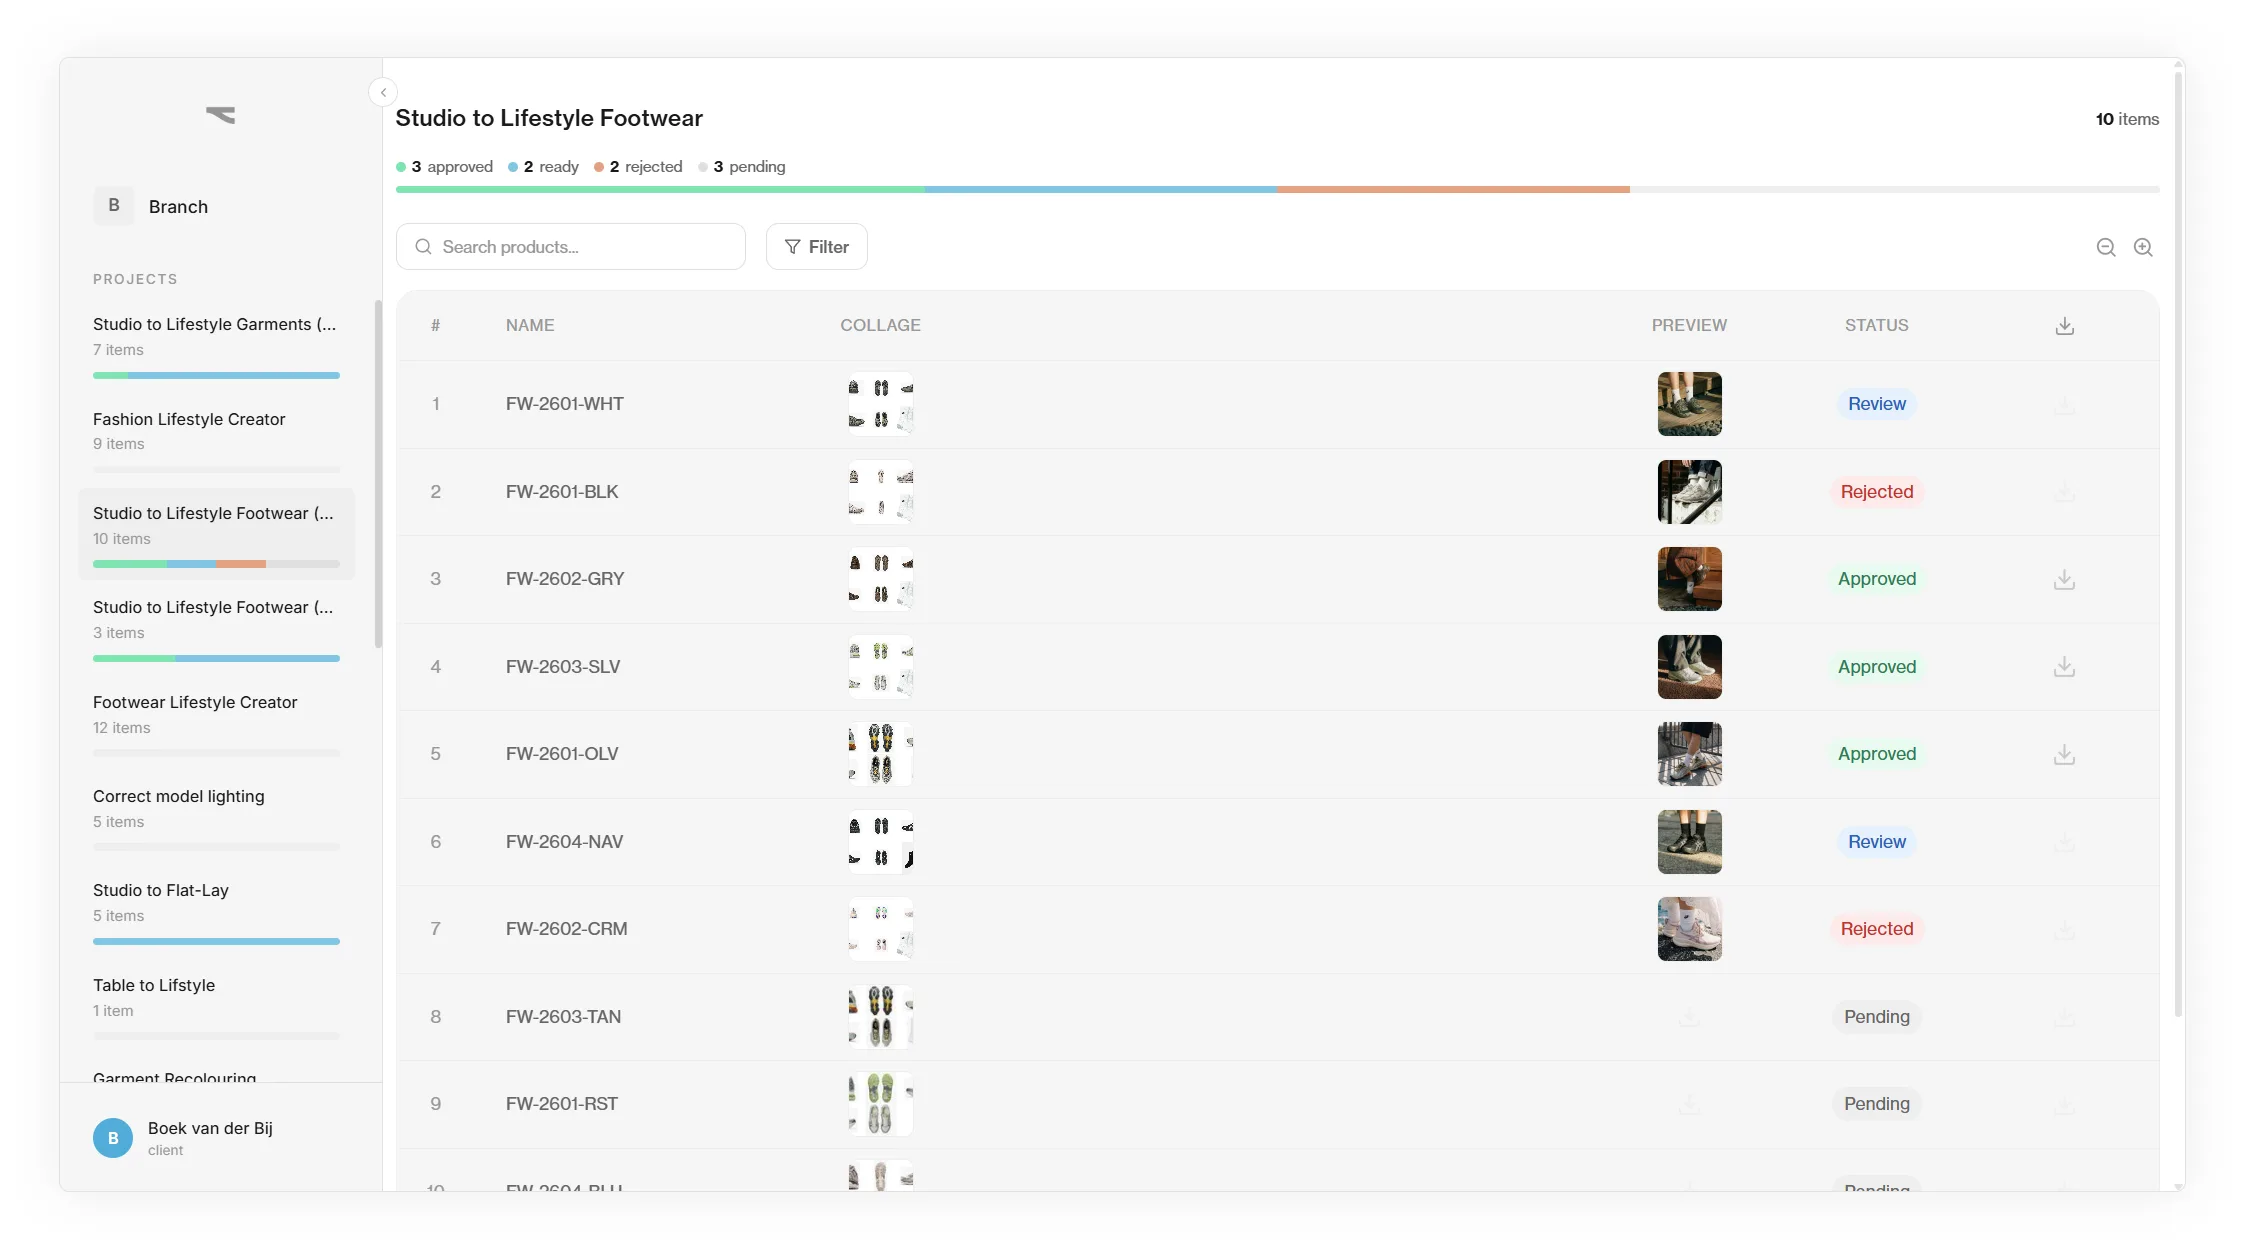Open the FW-2601-BLK product entry

coord(562,491)
